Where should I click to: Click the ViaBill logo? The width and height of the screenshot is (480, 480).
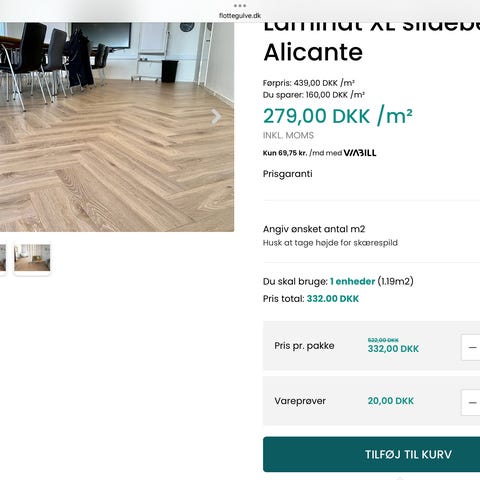(x=360, y=153)
